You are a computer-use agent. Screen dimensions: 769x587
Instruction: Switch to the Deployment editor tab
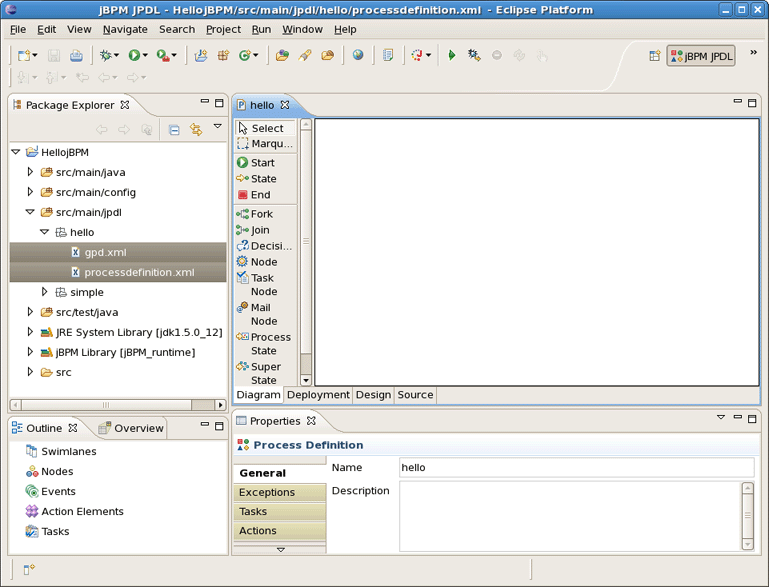318,395
